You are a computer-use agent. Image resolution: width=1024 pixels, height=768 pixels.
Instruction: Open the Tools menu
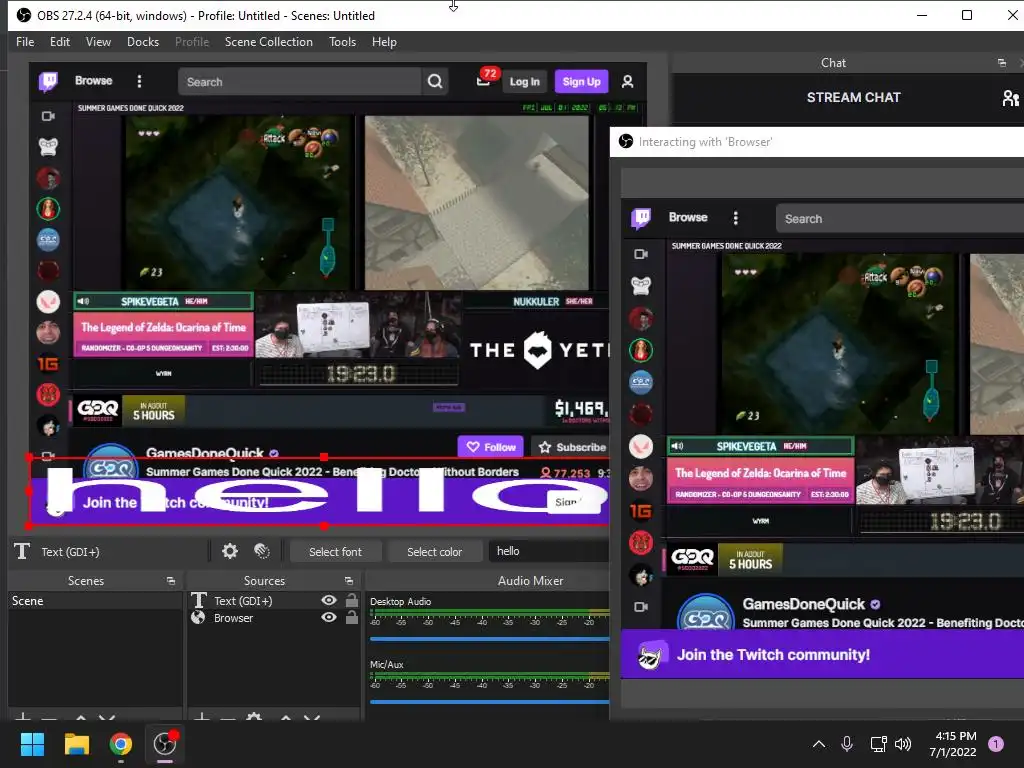pyautogui.click(x=342, y=42)
